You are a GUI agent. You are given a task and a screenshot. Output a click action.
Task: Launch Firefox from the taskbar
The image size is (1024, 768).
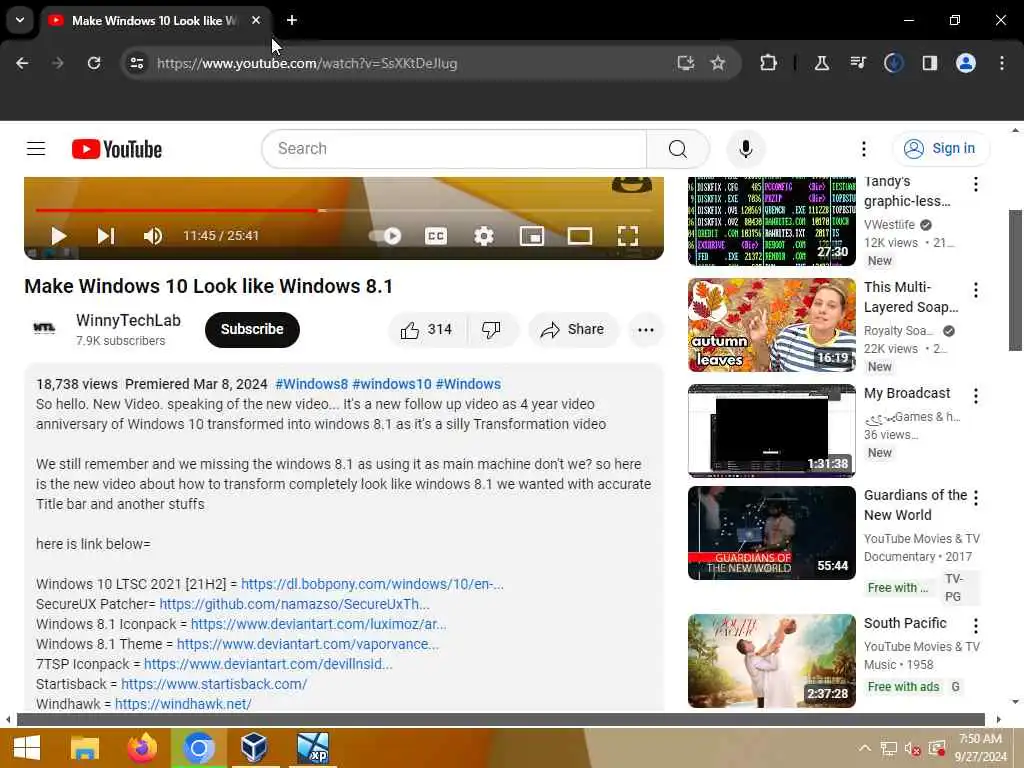click(142, 748)
